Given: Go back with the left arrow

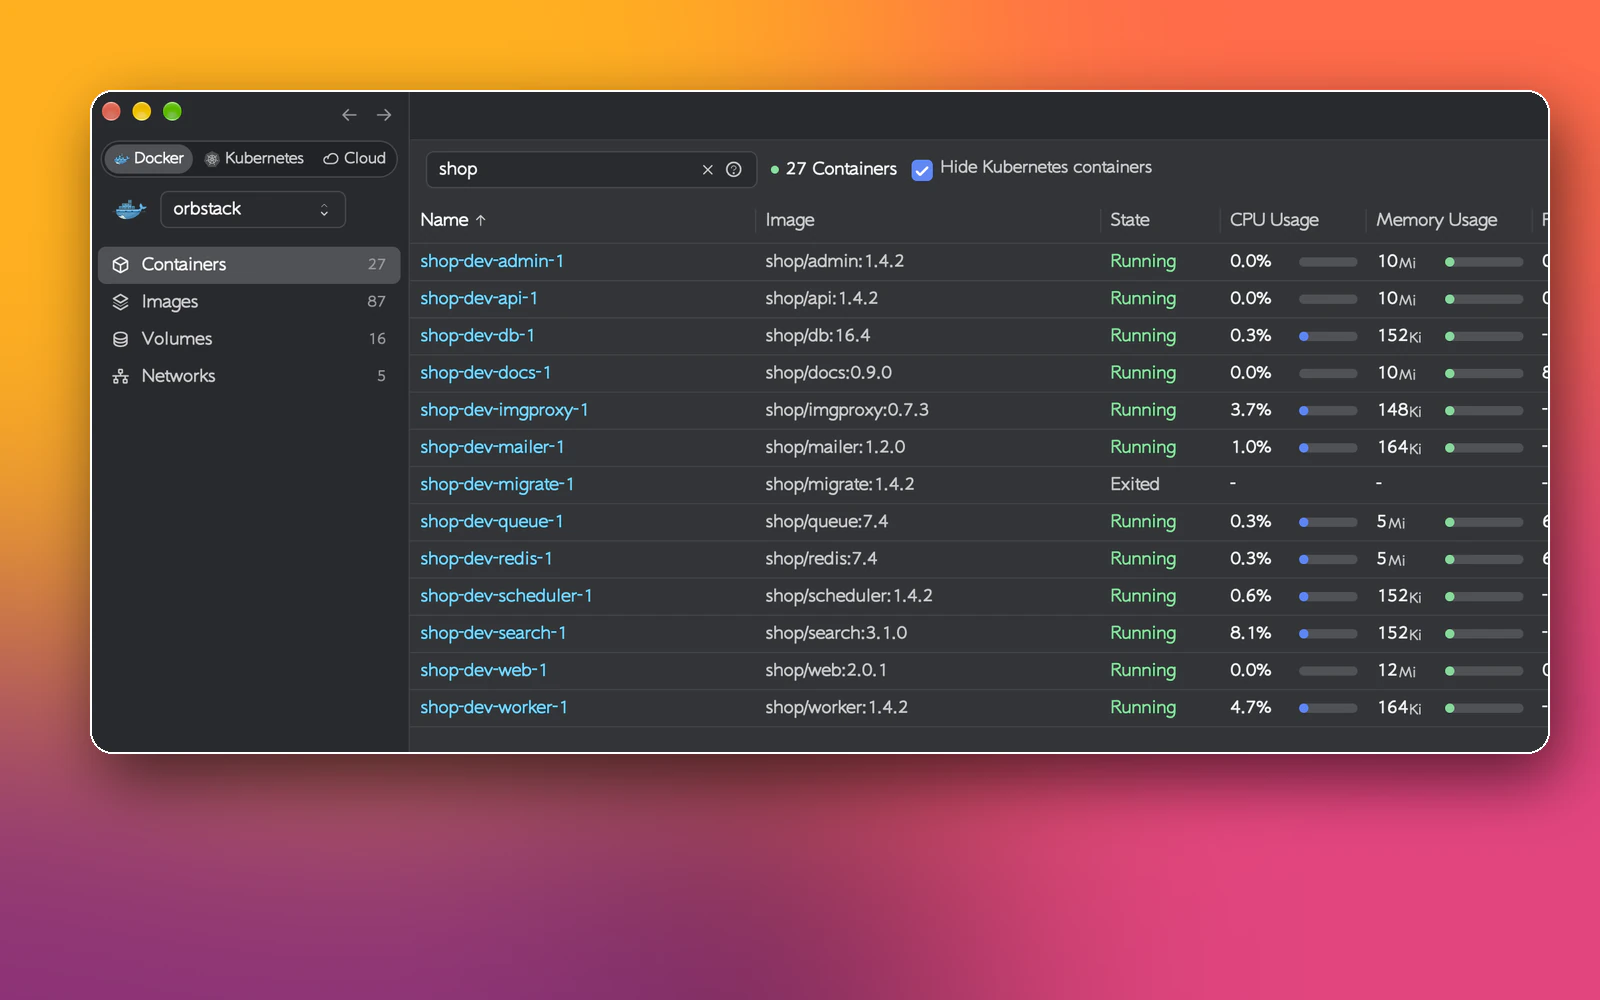Looking at the screenshot, I should pos(349,115).
